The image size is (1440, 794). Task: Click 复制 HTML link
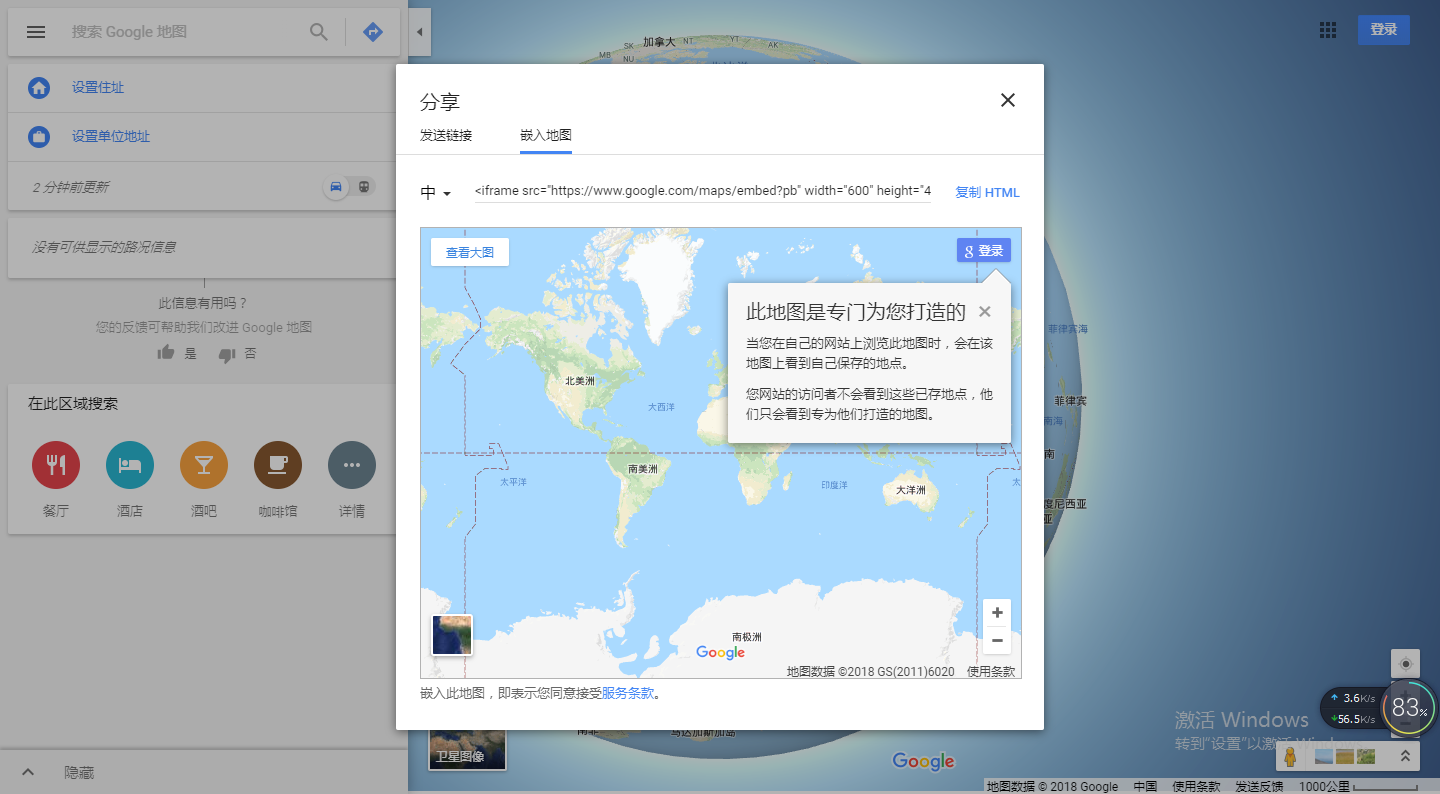pos(987,193)
